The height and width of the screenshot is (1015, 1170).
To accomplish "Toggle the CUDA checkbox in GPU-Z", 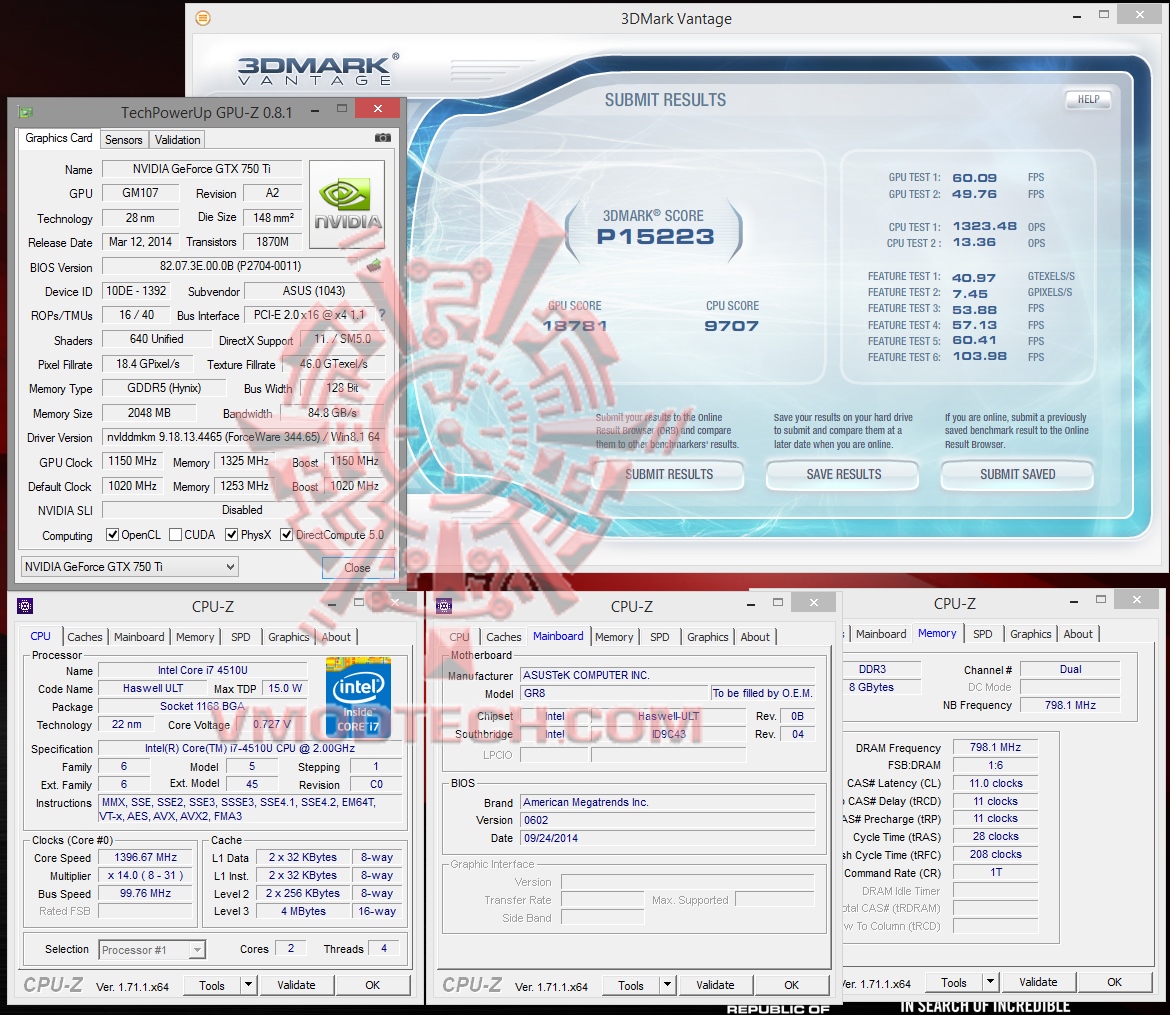I will tap(175, 534).
